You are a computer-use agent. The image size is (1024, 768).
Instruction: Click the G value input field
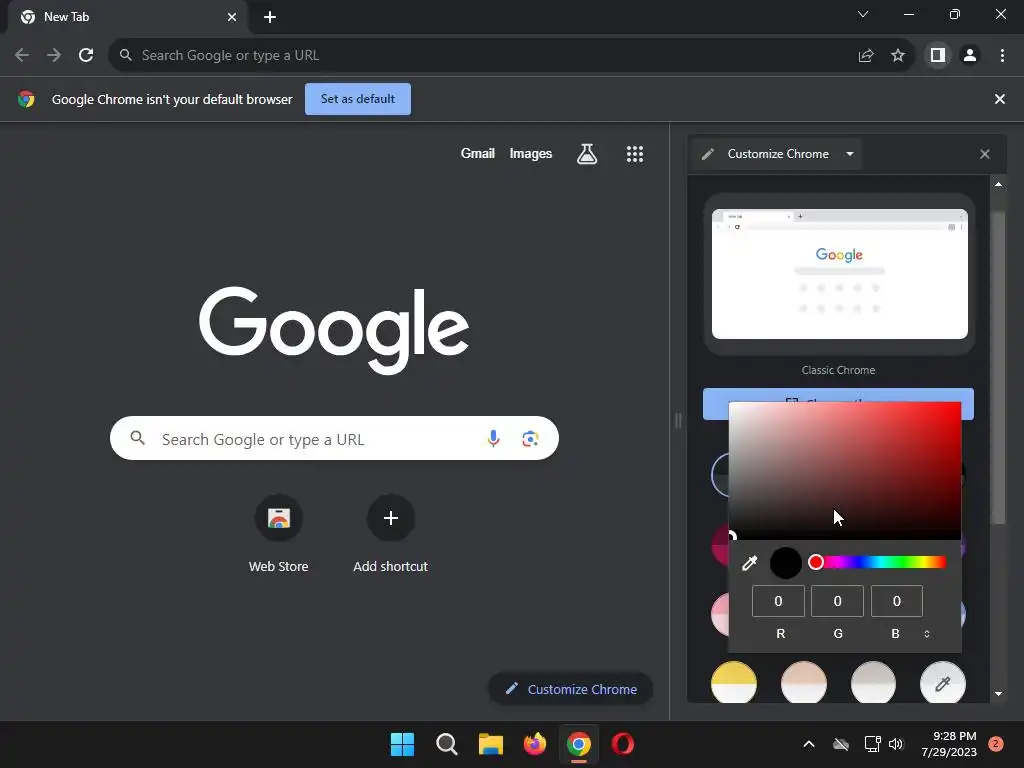tap(837, 601)
